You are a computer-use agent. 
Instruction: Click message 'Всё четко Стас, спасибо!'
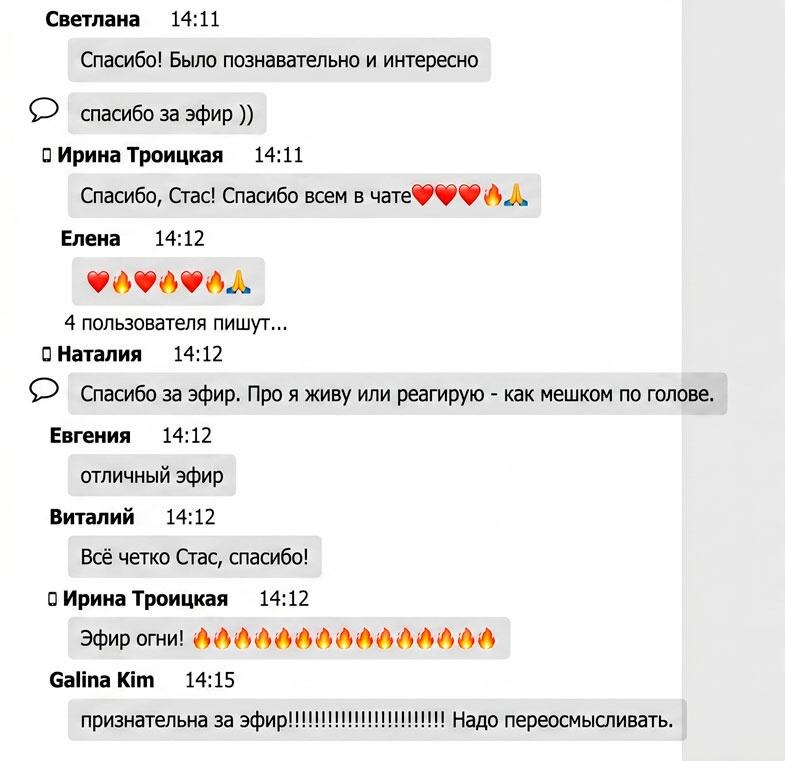click(195, 557)
